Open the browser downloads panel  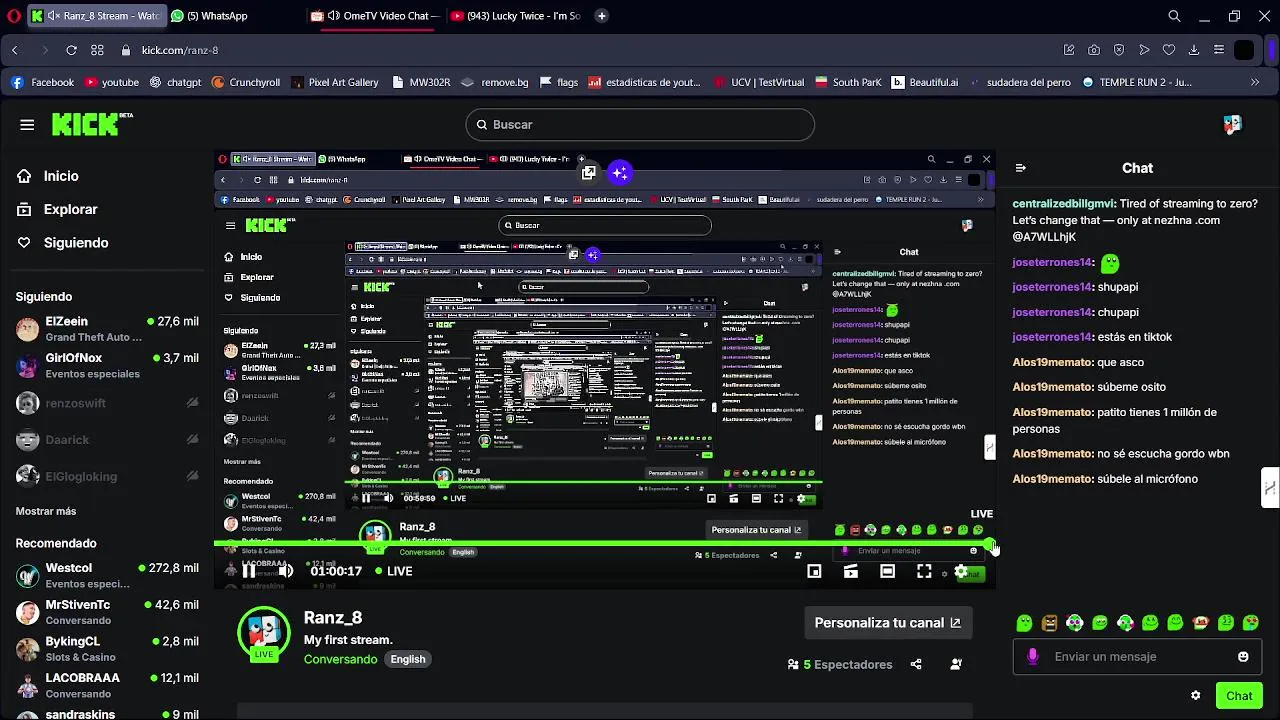tap(1194, 50)
